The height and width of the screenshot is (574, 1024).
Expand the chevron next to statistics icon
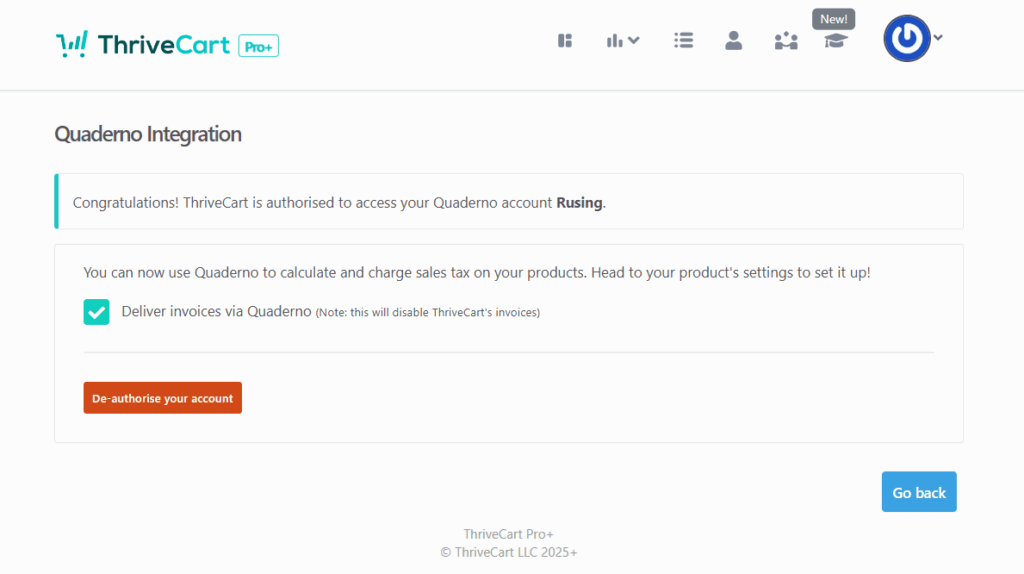[x=634, y=41]
